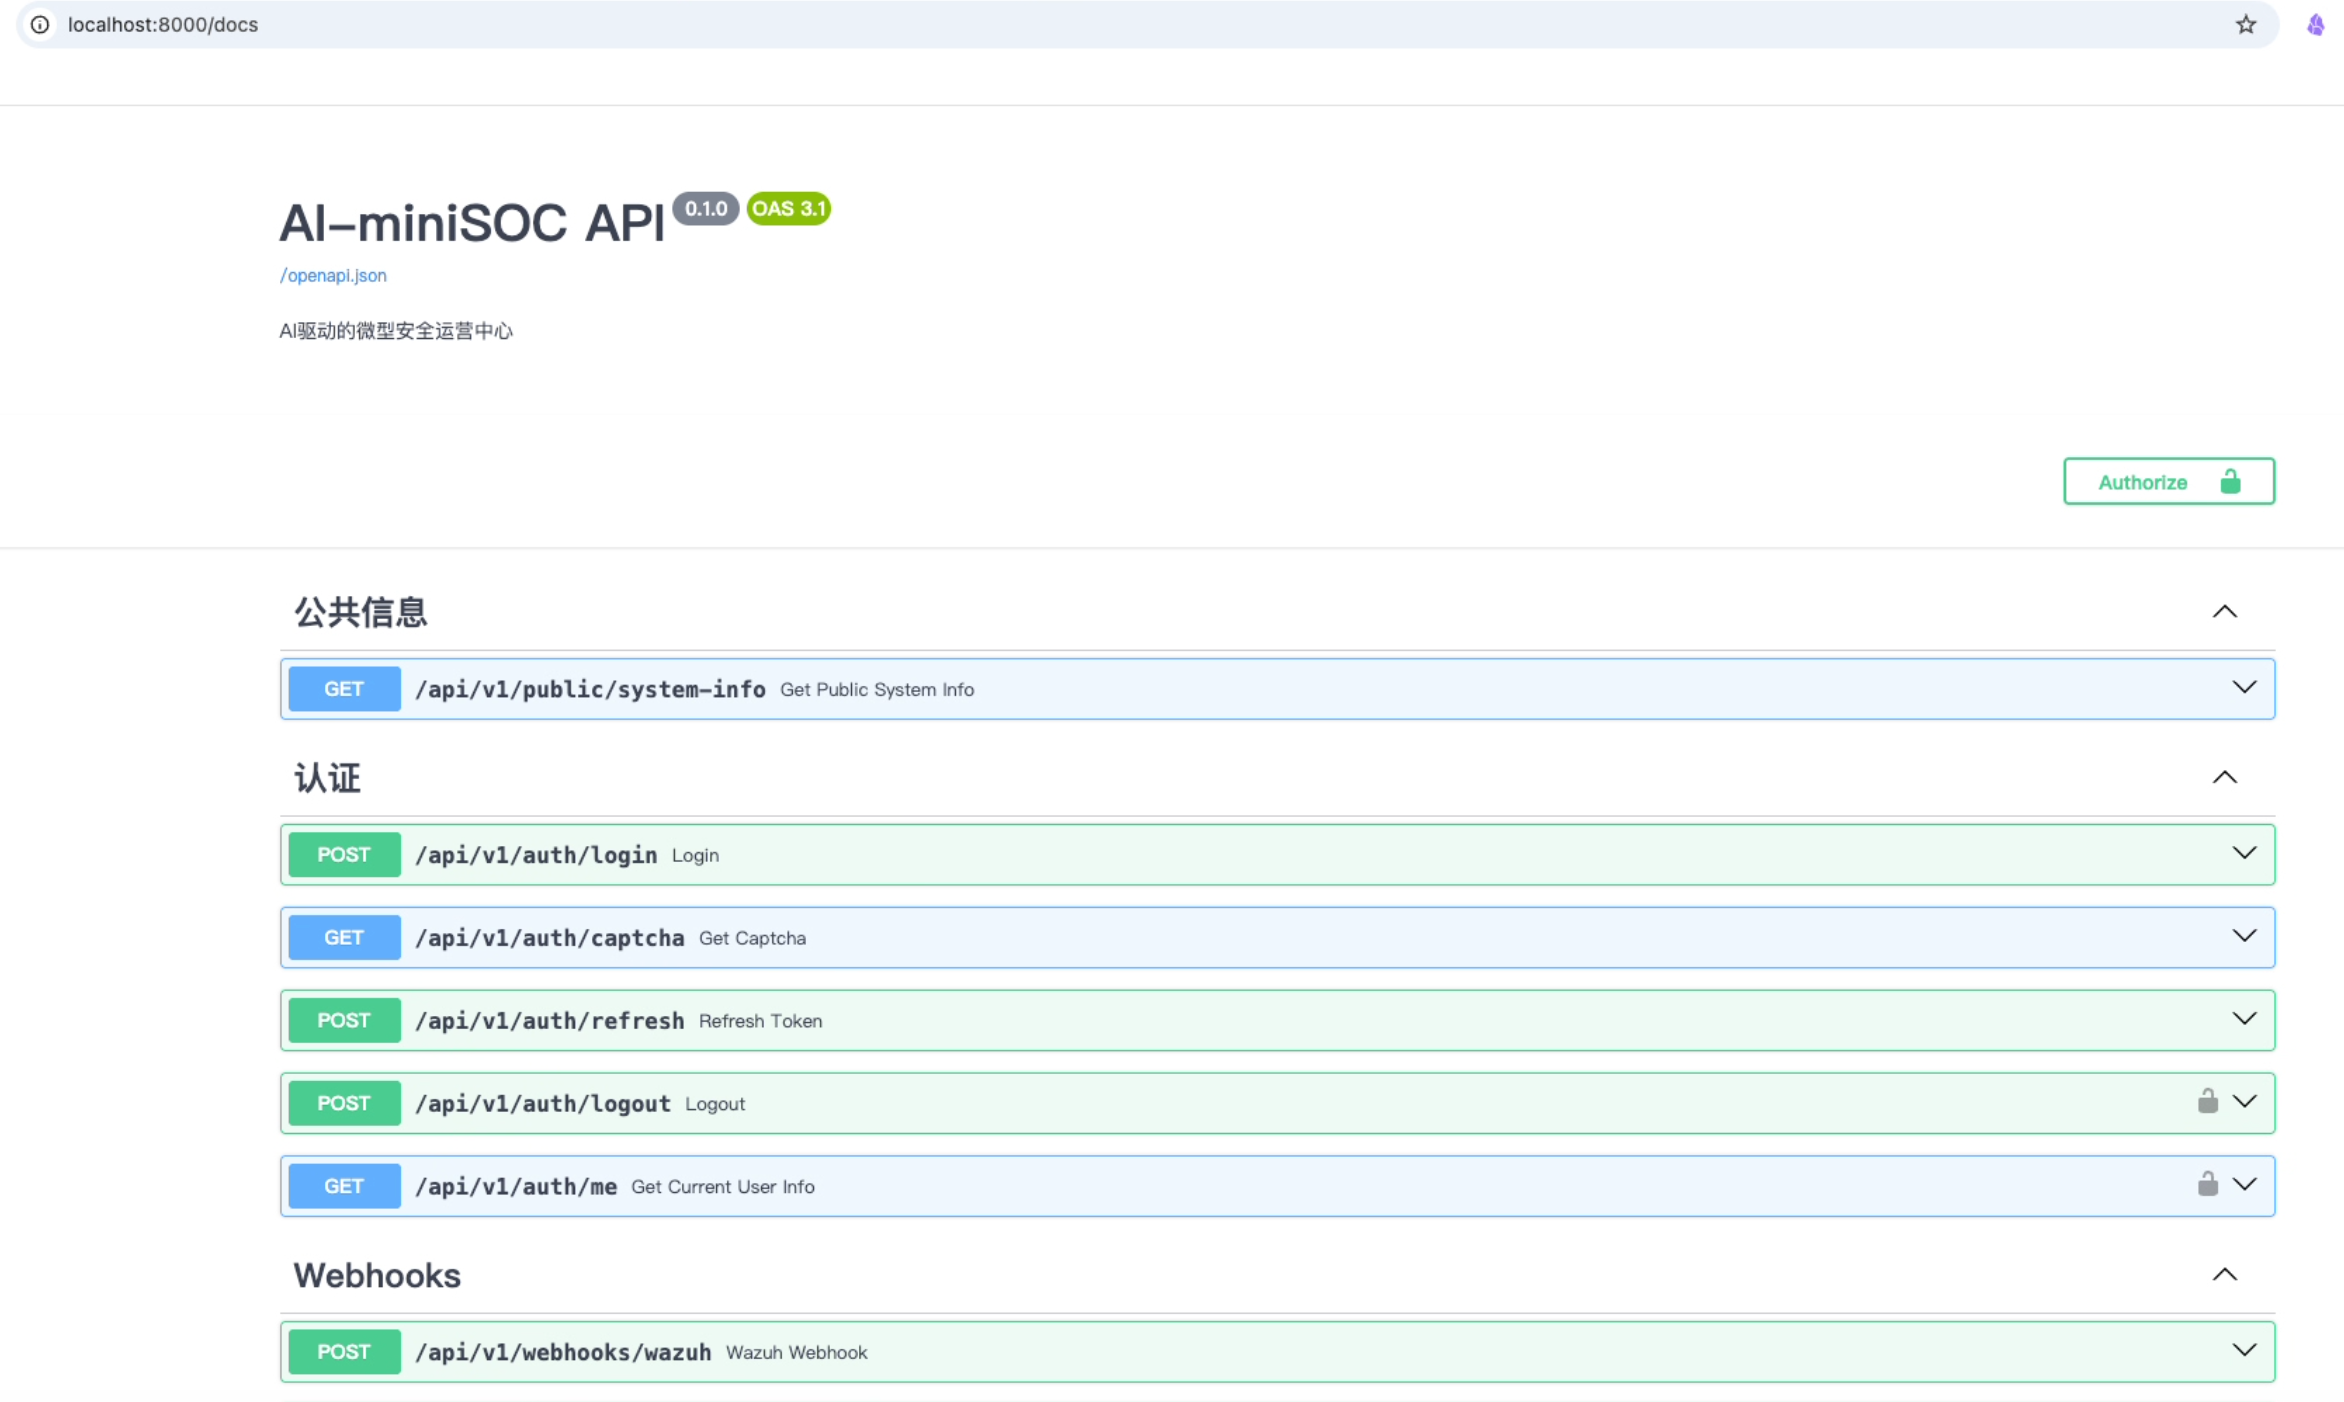Click the /api/v1/public/system-info path

tap(590, 689)
